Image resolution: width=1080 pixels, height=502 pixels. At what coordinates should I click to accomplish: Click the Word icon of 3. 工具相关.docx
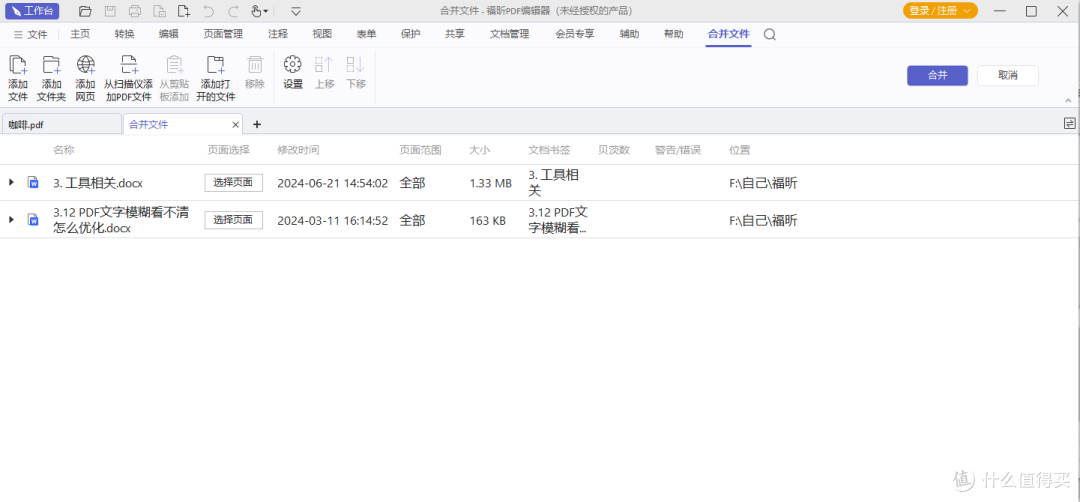pyautogui.click(x=33, y=182)
